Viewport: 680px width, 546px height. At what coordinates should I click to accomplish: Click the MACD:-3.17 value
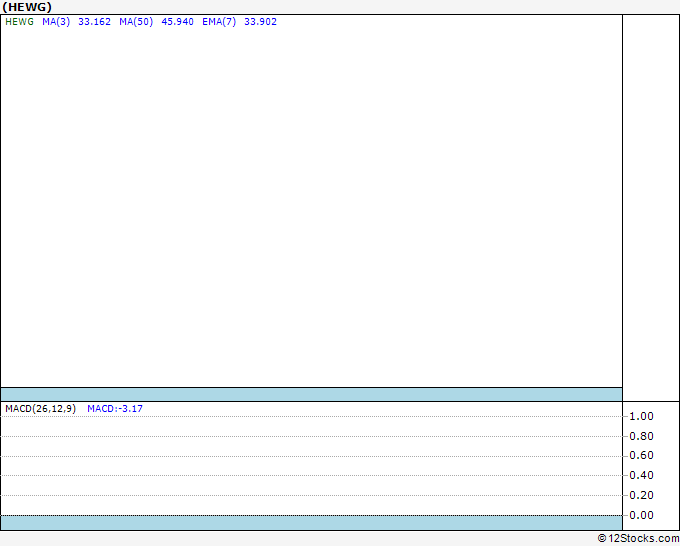click(115, 409)
